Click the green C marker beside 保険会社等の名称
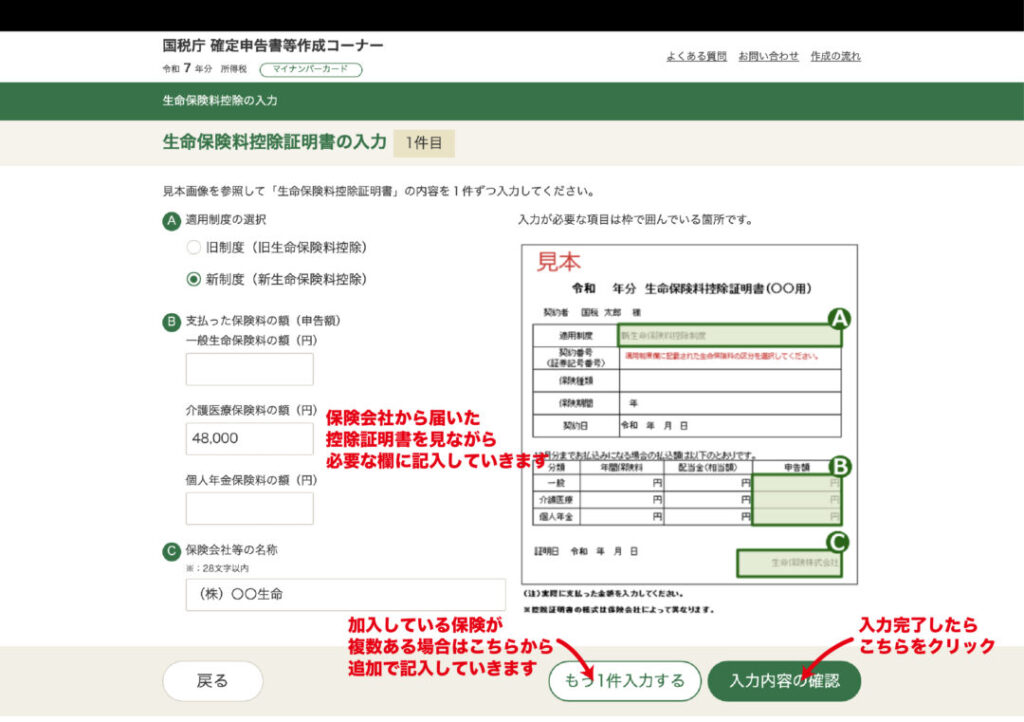The image size is (1024, 722). pos(172,550)
